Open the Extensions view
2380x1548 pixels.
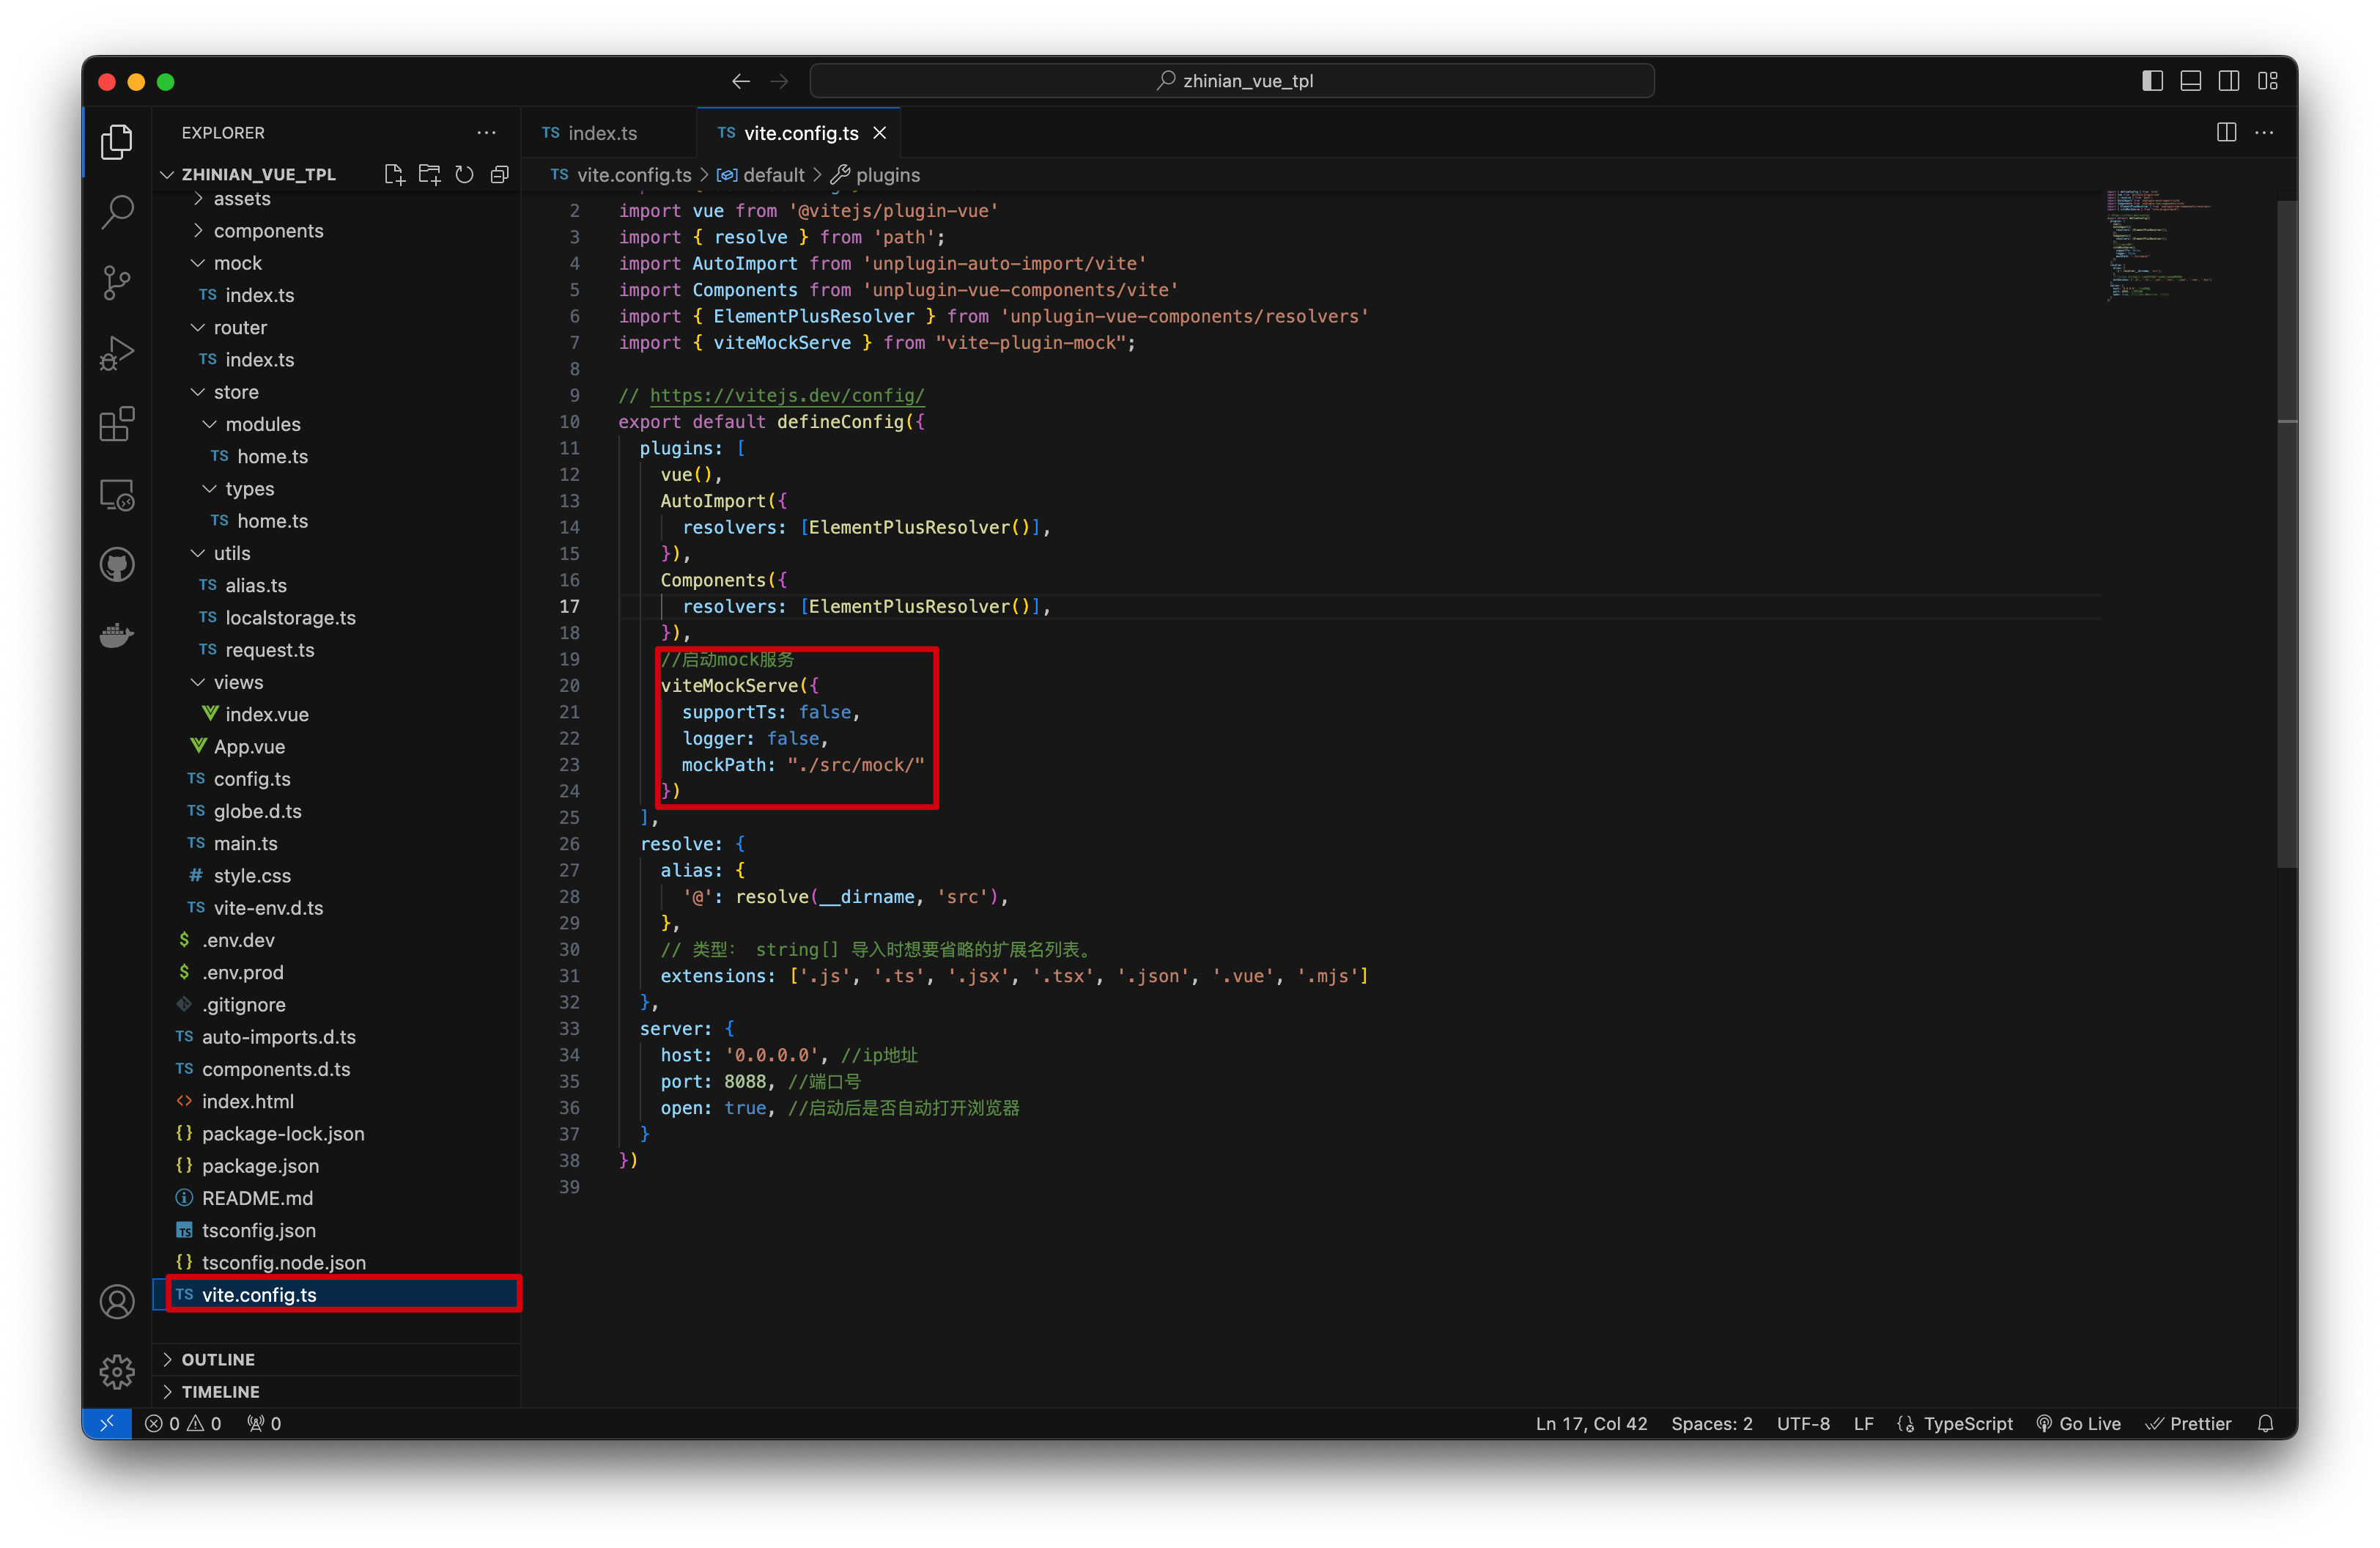pyautogui.click(x=117, y=424)
